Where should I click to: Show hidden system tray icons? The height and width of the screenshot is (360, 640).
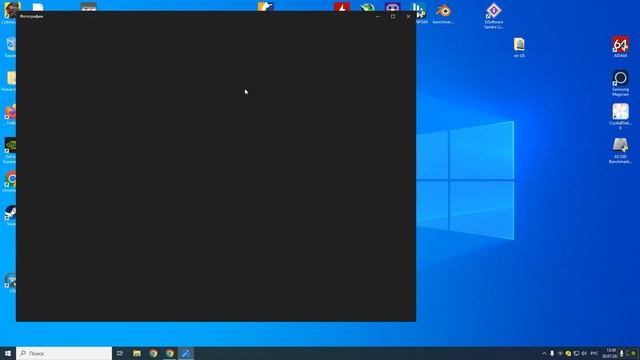544,353
